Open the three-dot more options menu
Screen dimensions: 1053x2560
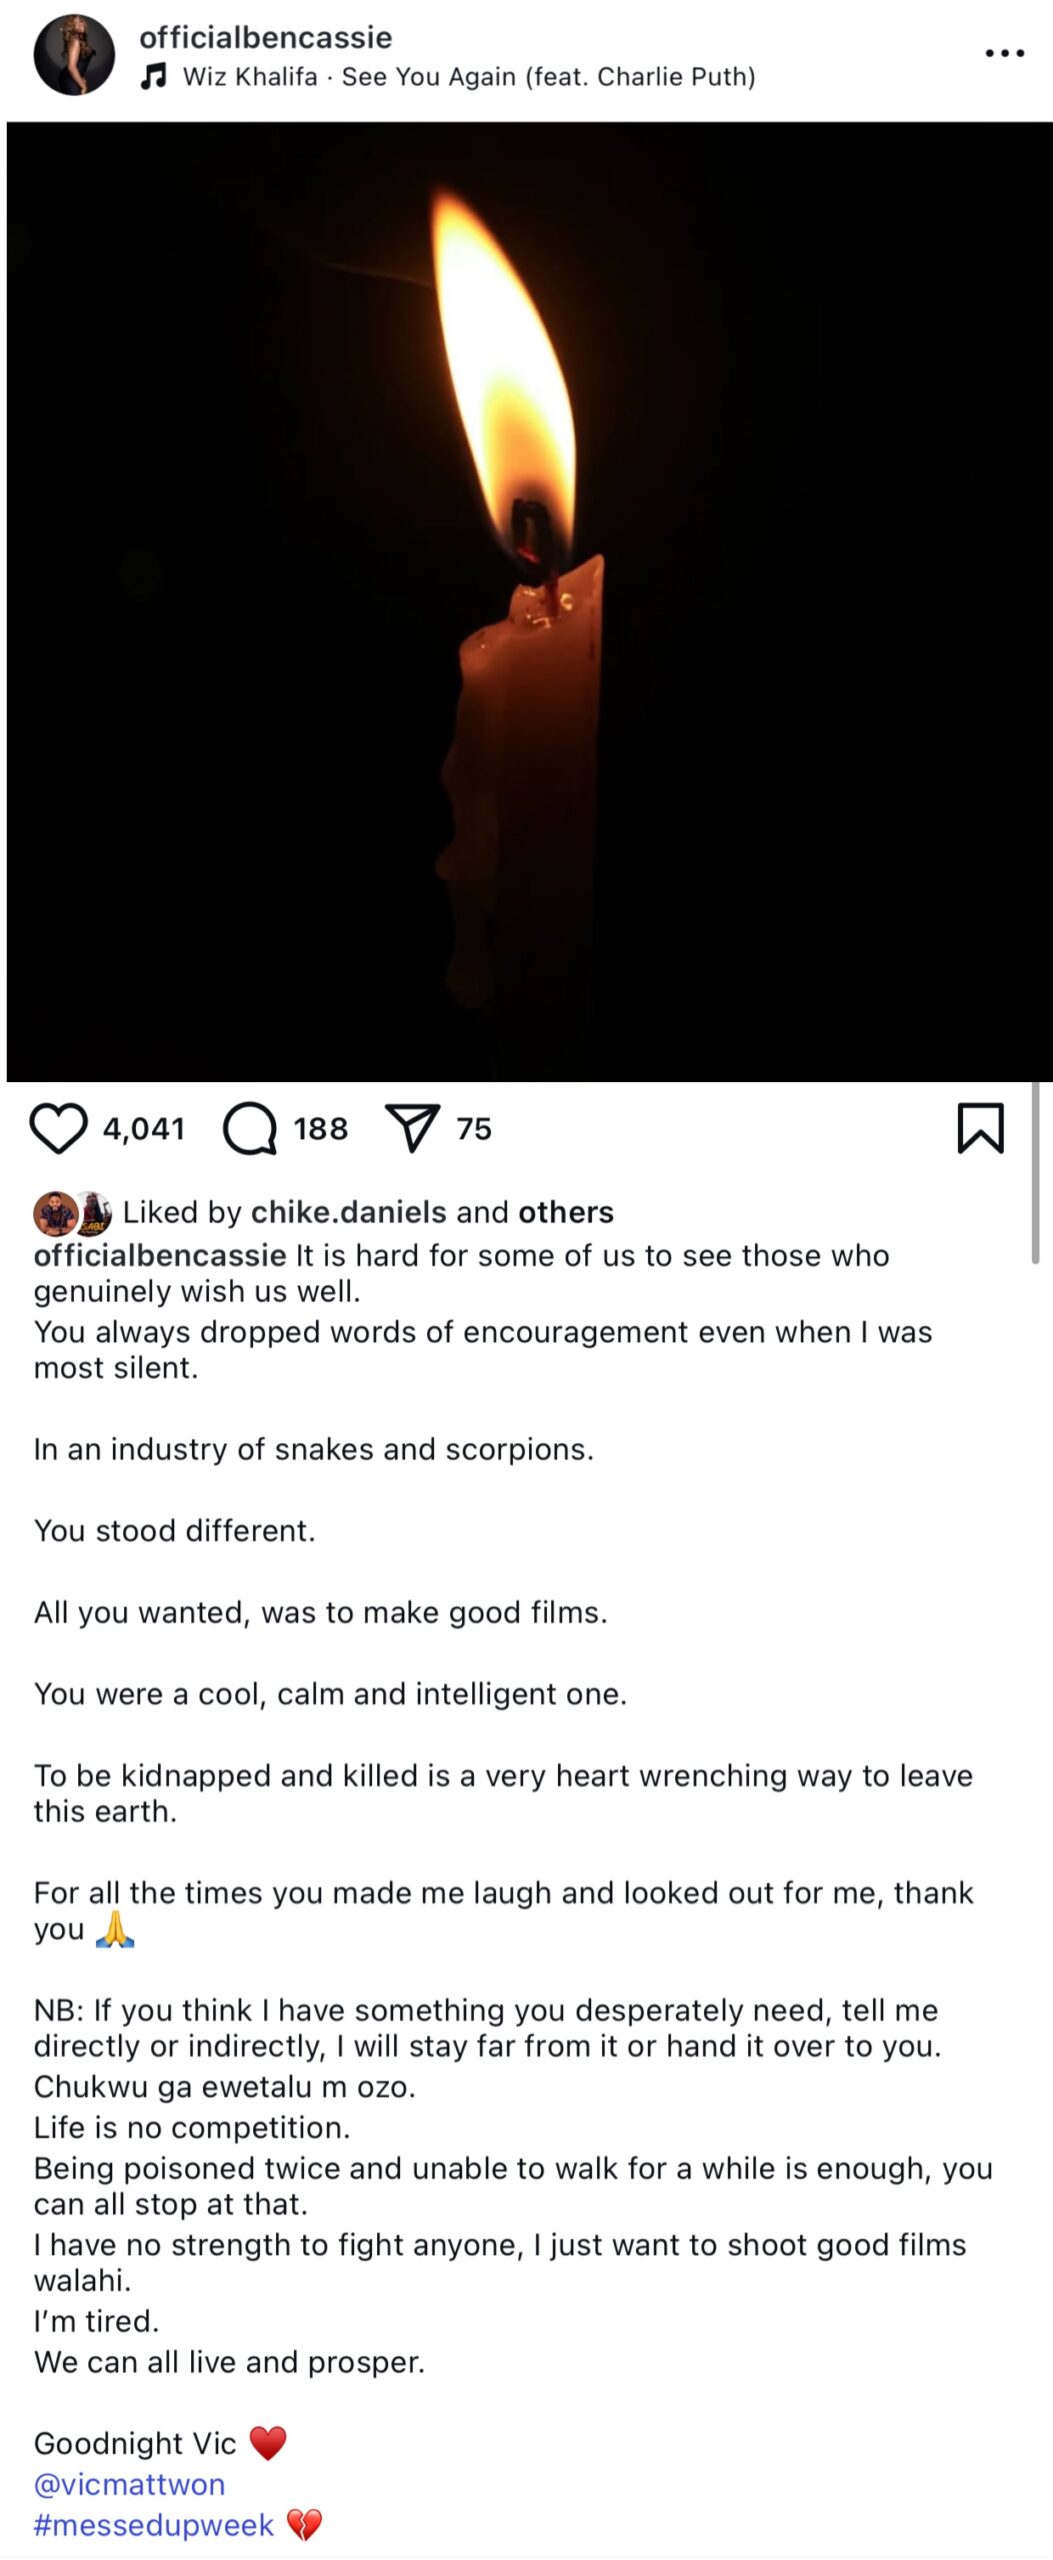[1004, 53]
